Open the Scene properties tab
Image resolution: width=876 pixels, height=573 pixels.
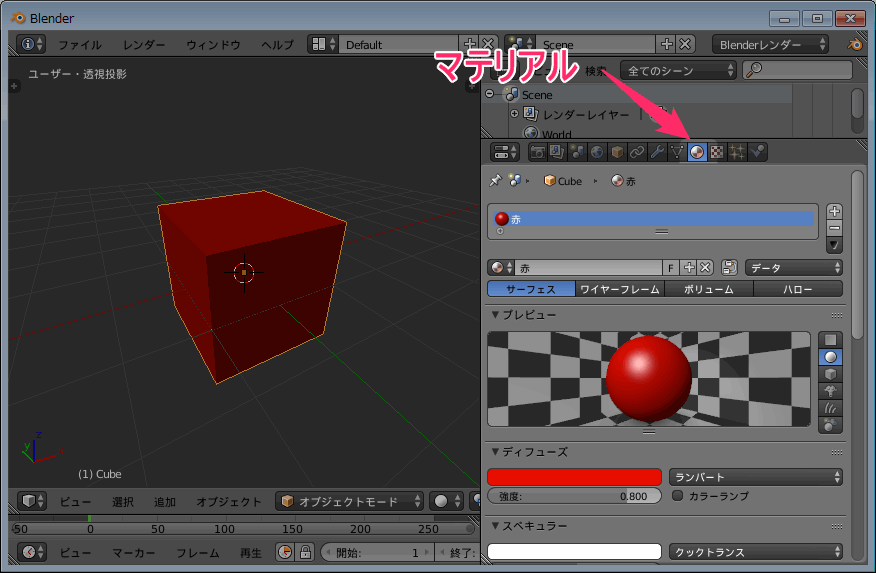tap(577, 152)
